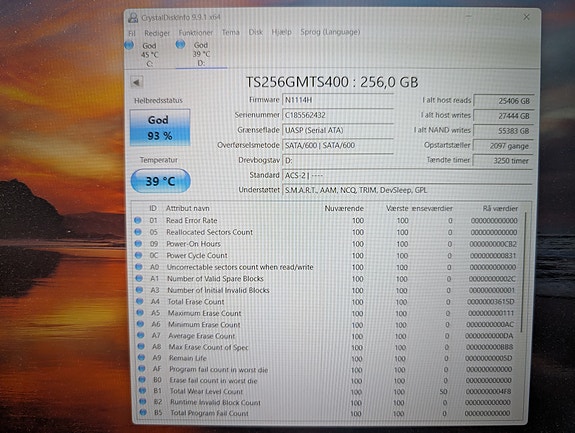575x433 pixels.
Task: Click the God 93 % health status button
Action: coord(160,128)
